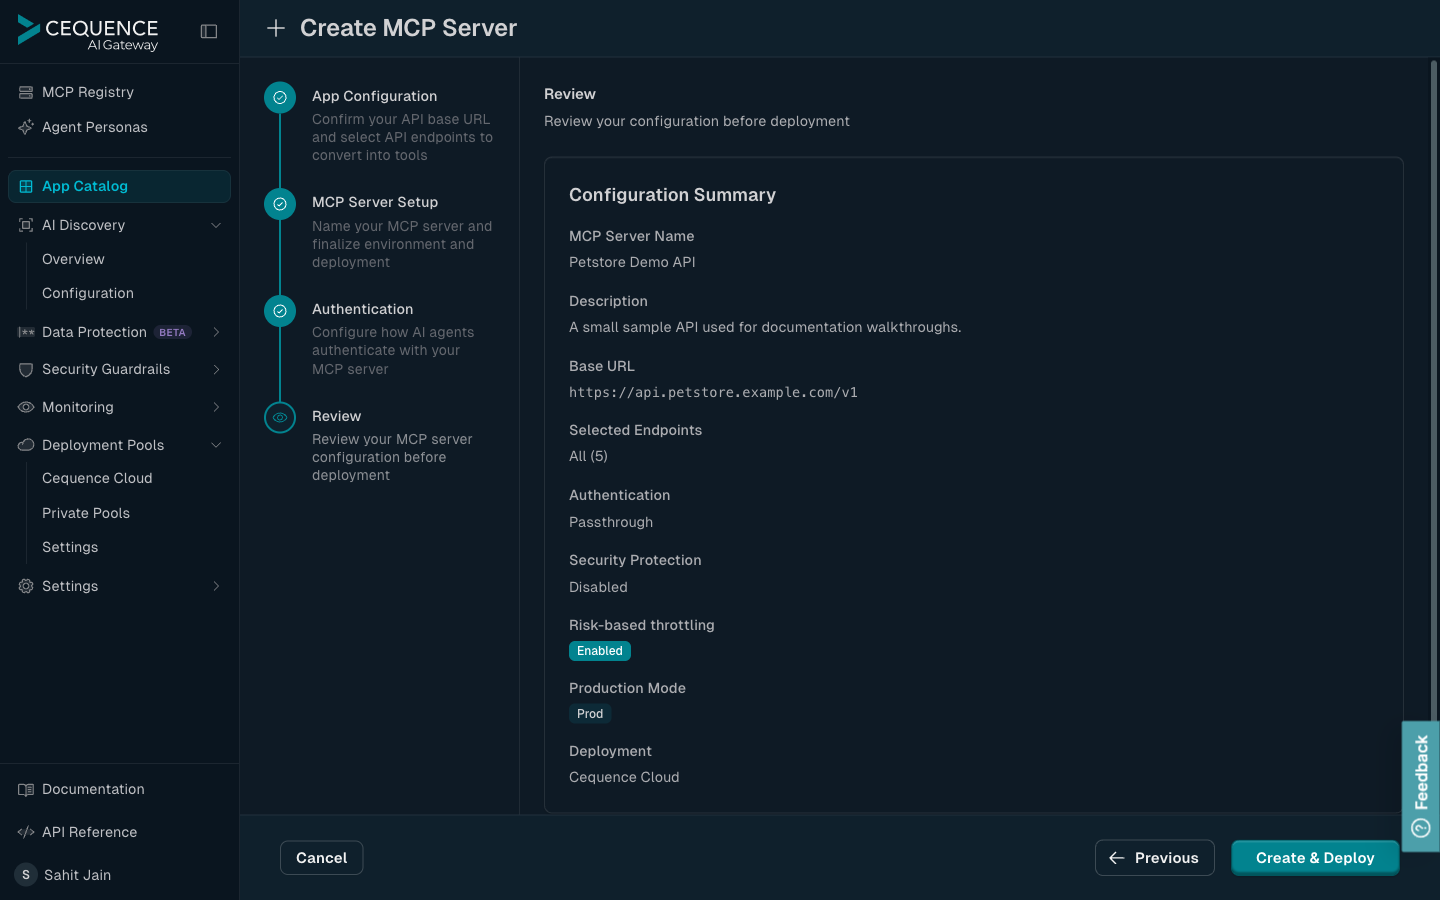Open AI Discovery Configuration

click(88, 293)
